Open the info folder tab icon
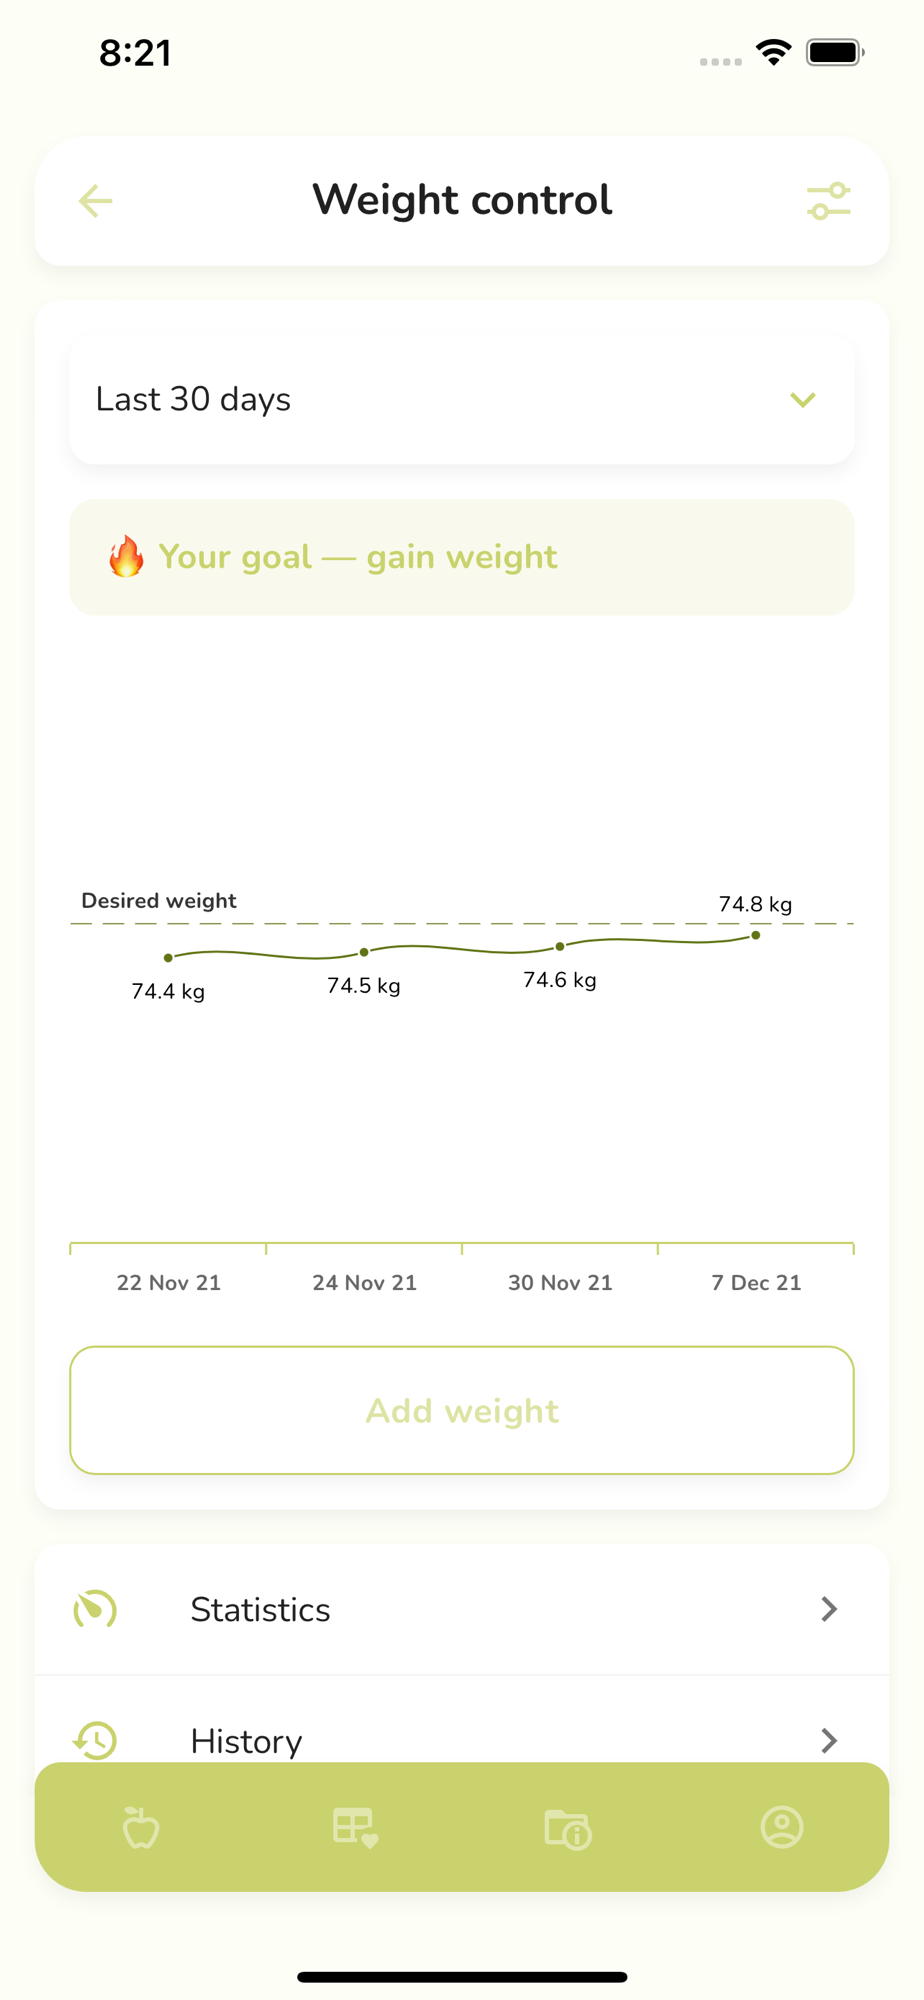The height and width of the screenshot is (2000, 924). tap(568, 1829)
